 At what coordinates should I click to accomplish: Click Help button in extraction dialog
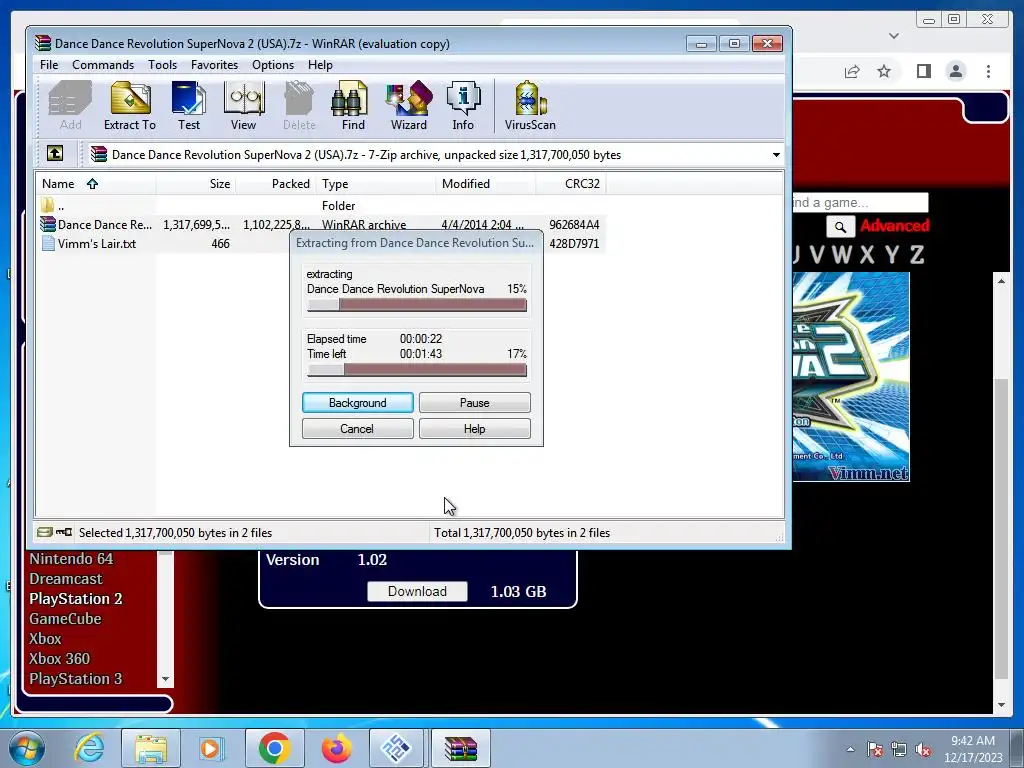[475, 428]
